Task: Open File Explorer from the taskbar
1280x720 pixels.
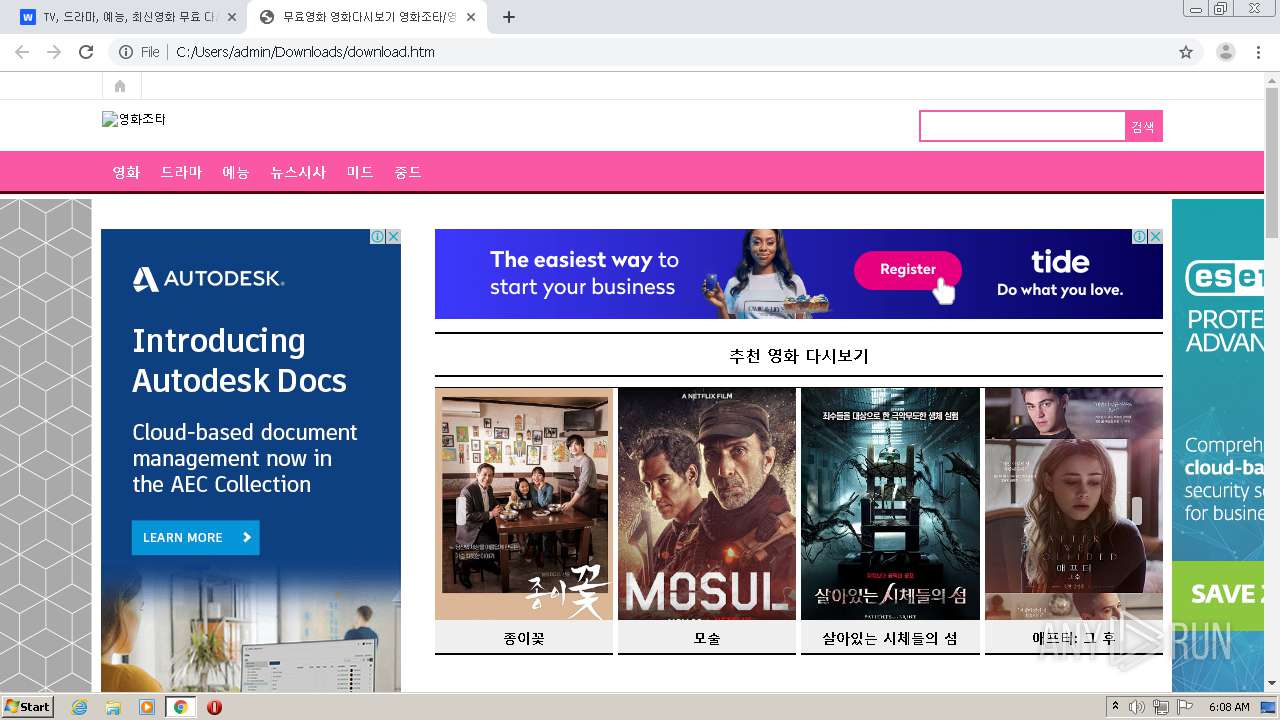Action: click(113, 707)
